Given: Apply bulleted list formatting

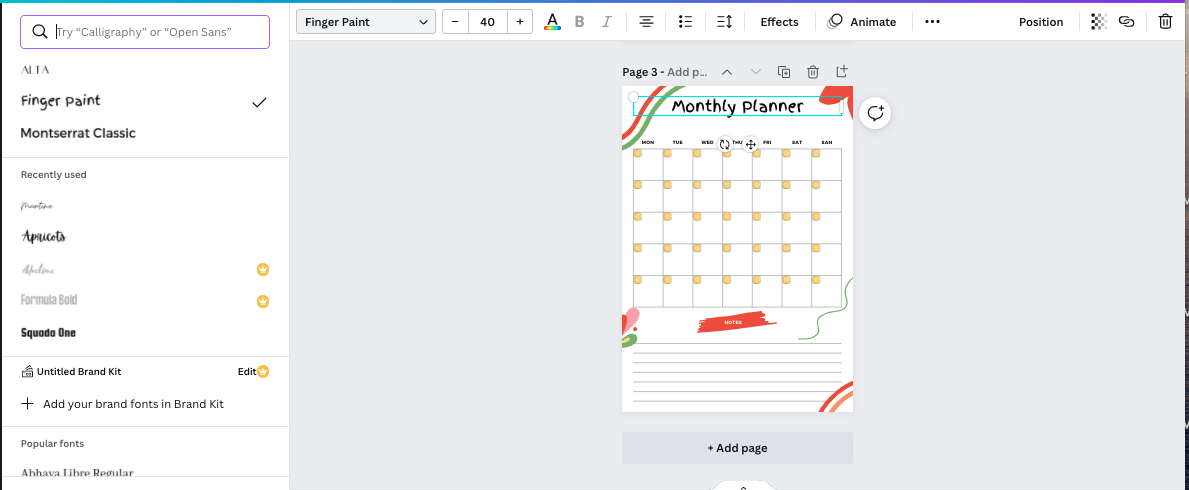Looking at the screenshot, I should 685,22.
